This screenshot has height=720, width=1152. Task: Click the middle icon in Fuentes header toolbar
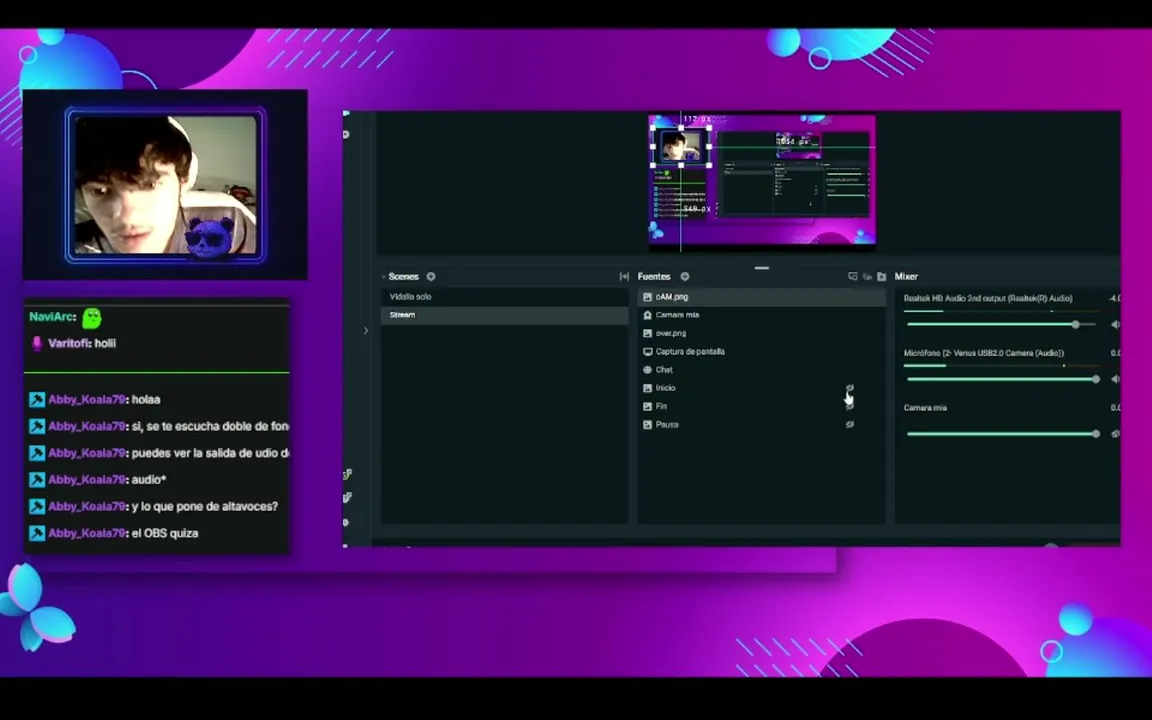tap(867, 276)
